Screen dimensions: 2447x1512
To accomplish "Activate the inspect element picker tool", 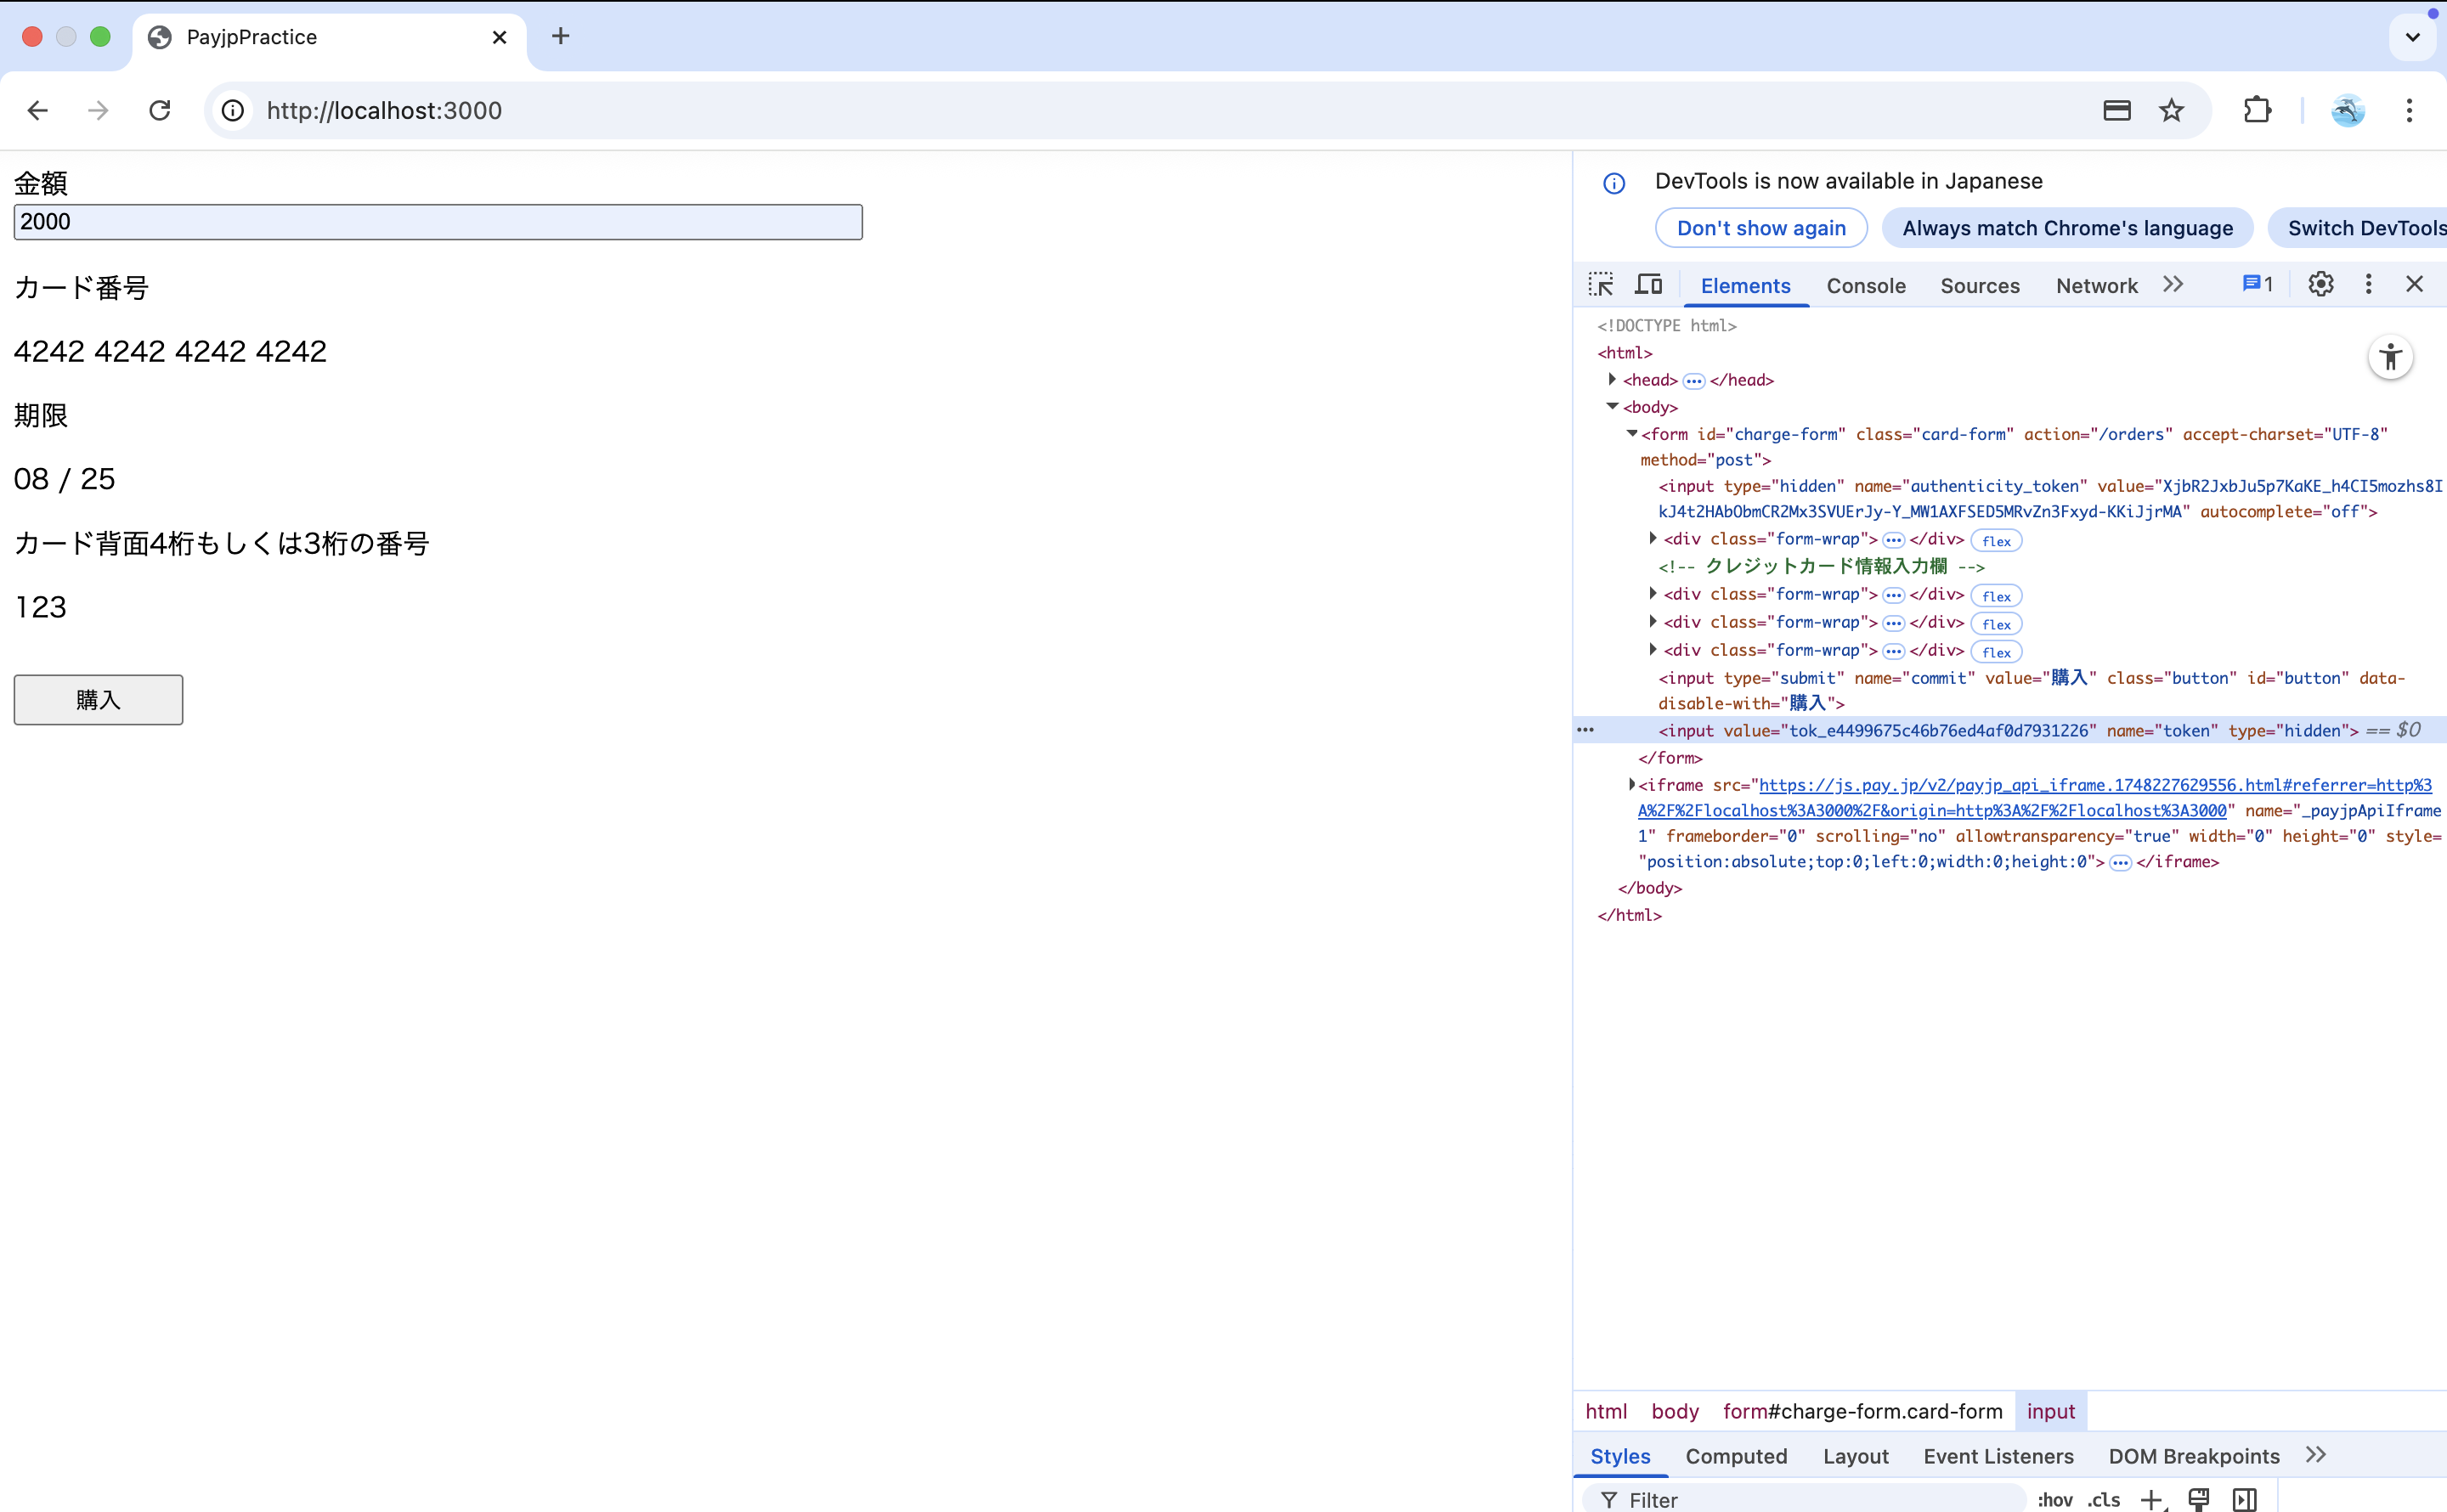I will click(x=1600, y=285).
